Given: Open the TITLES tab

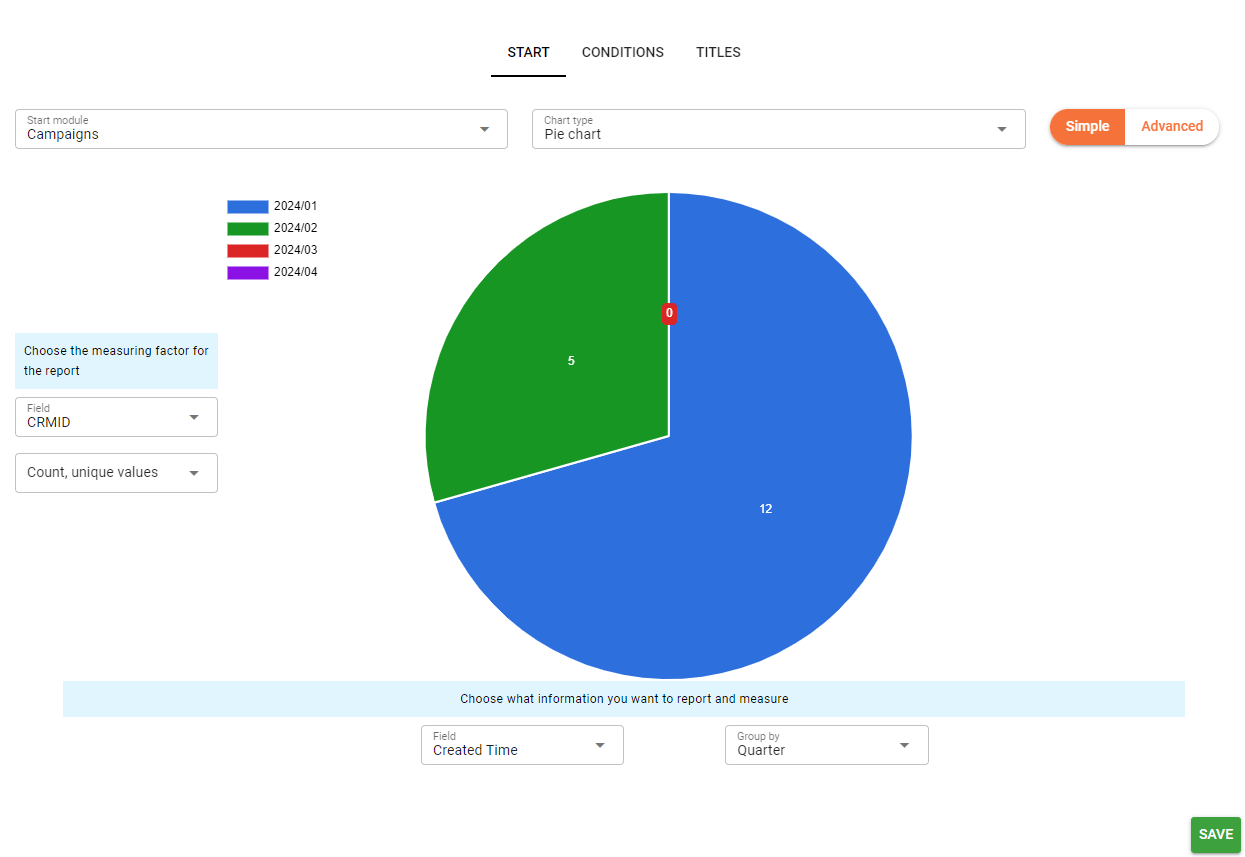Looking at the screenshot, I should pos(717,52).
